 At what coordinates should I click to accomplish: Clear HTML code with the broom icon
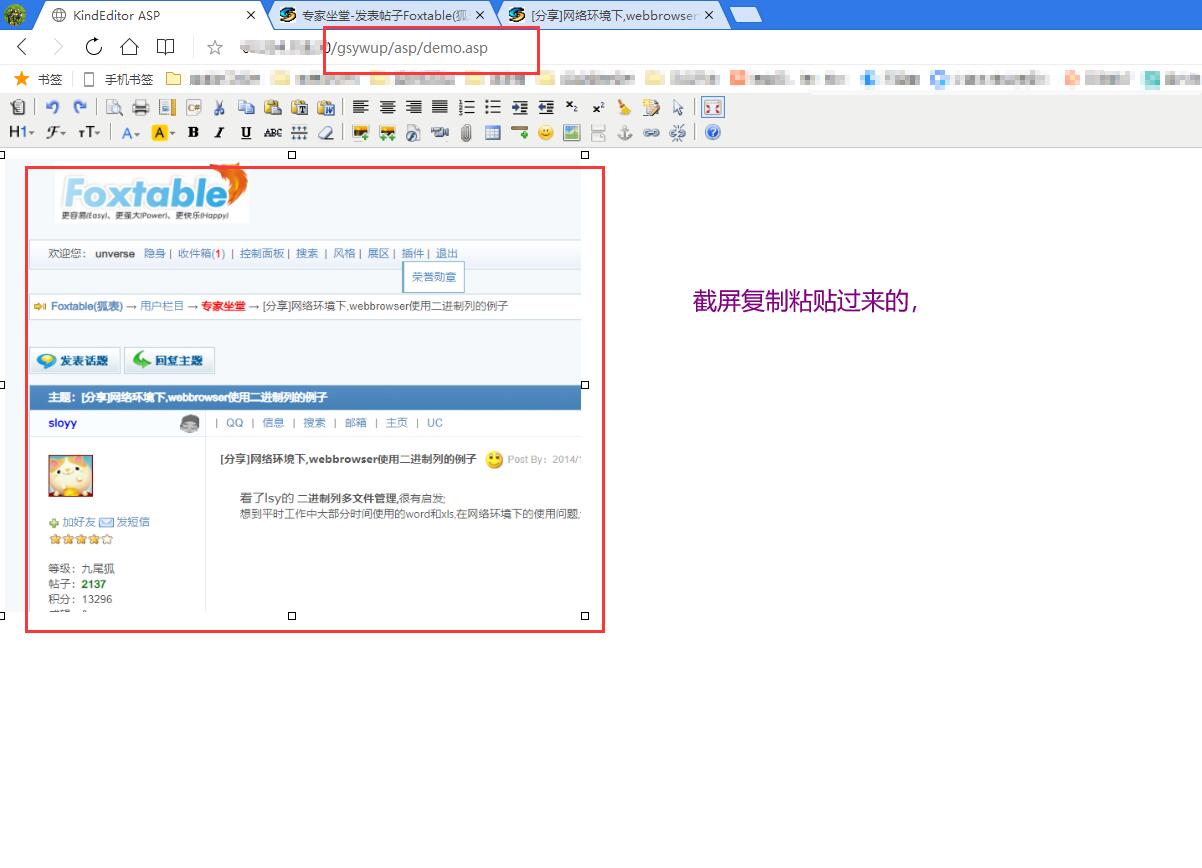pos(624,107)
